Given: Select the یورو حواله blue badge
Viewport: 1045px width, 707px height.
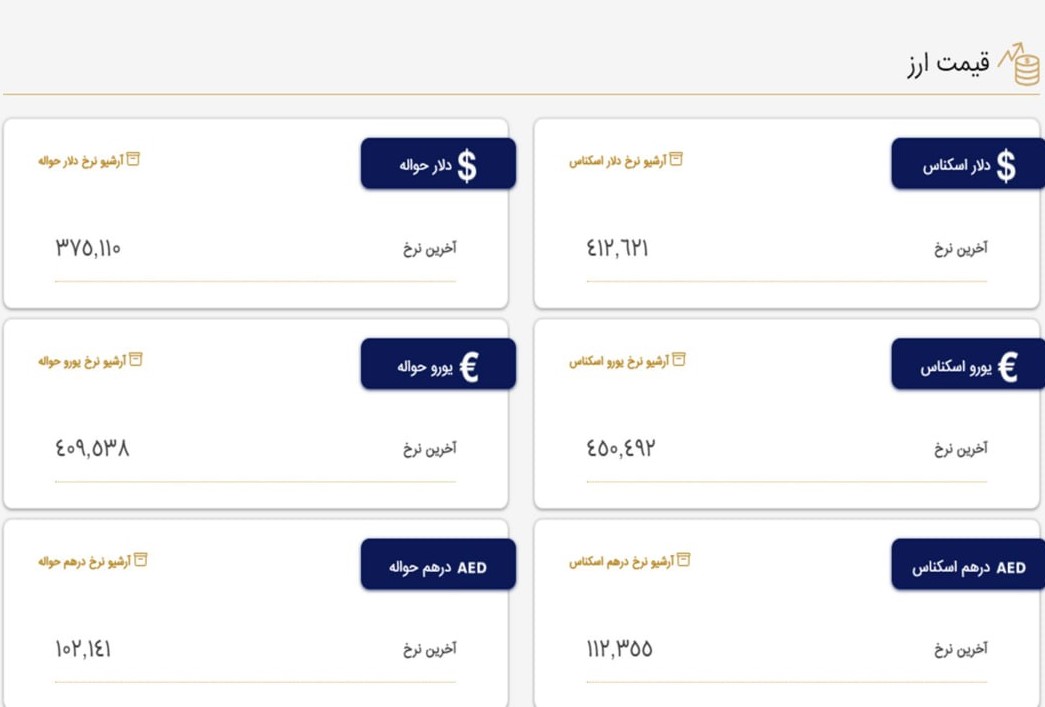Looking at the screenshot, I should click(x=438, y=364).
